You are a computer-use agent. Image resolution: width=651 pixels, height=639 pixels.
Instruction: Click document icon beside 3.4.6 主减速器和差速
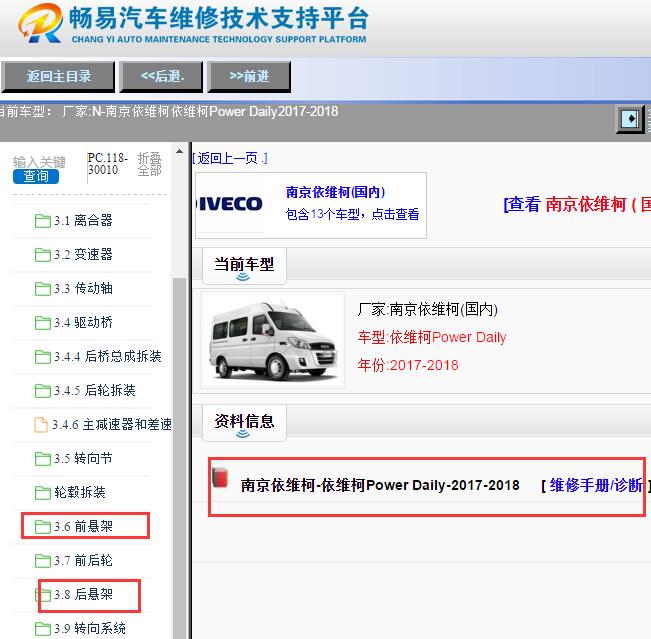click(x=41, y=425)
